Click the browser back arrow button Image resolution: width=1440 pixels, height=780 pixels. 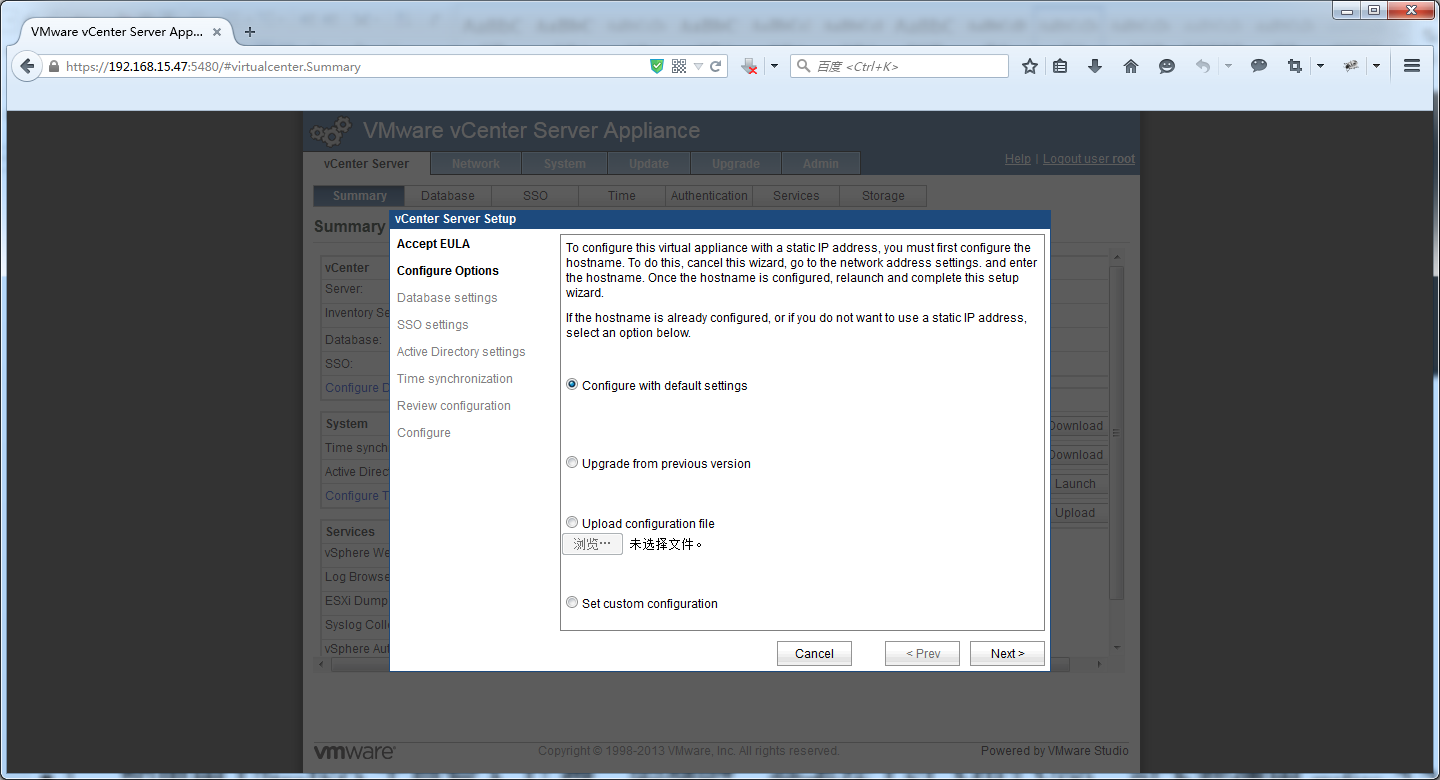27,66
